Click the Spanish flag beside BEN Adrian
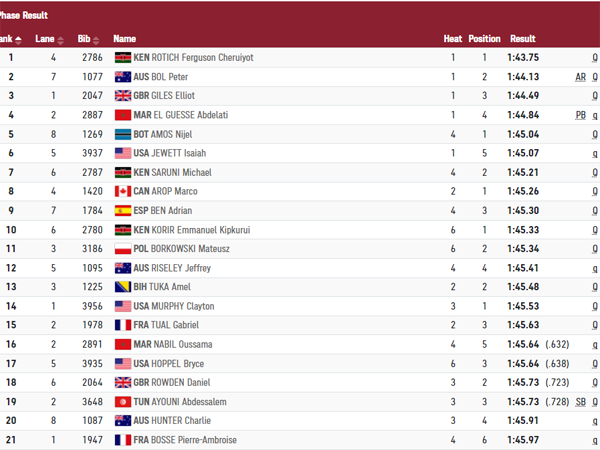600x450 pixels. tap(124, 211)
